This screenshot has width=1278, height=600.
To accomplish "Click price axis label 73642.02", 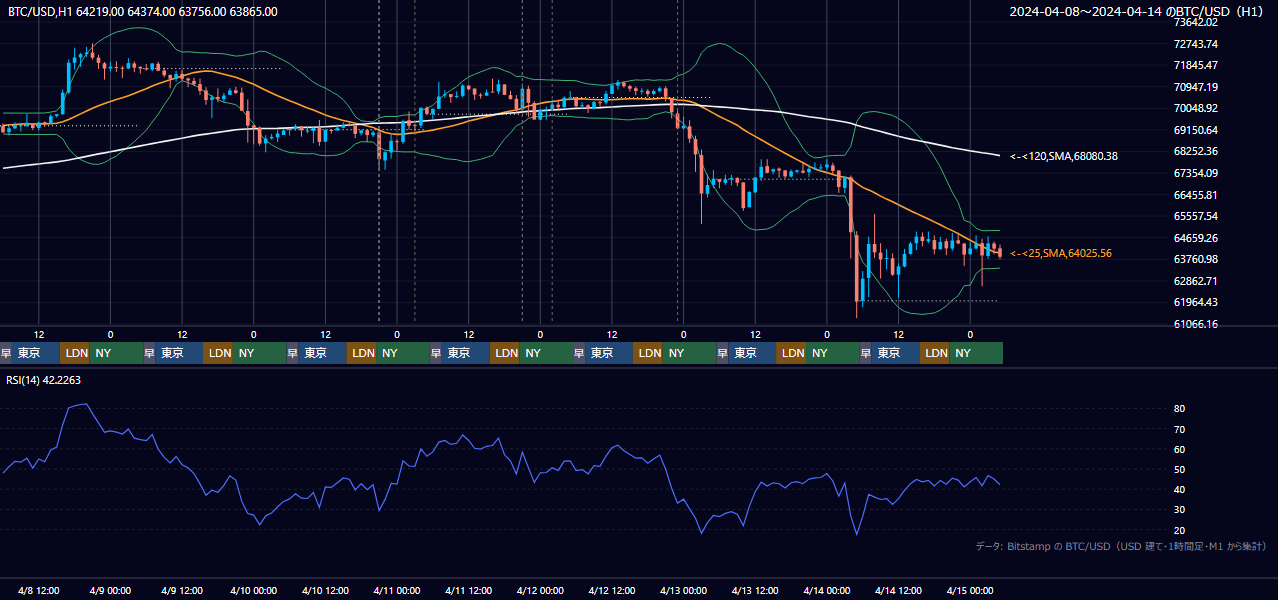I will (1195, 22).
